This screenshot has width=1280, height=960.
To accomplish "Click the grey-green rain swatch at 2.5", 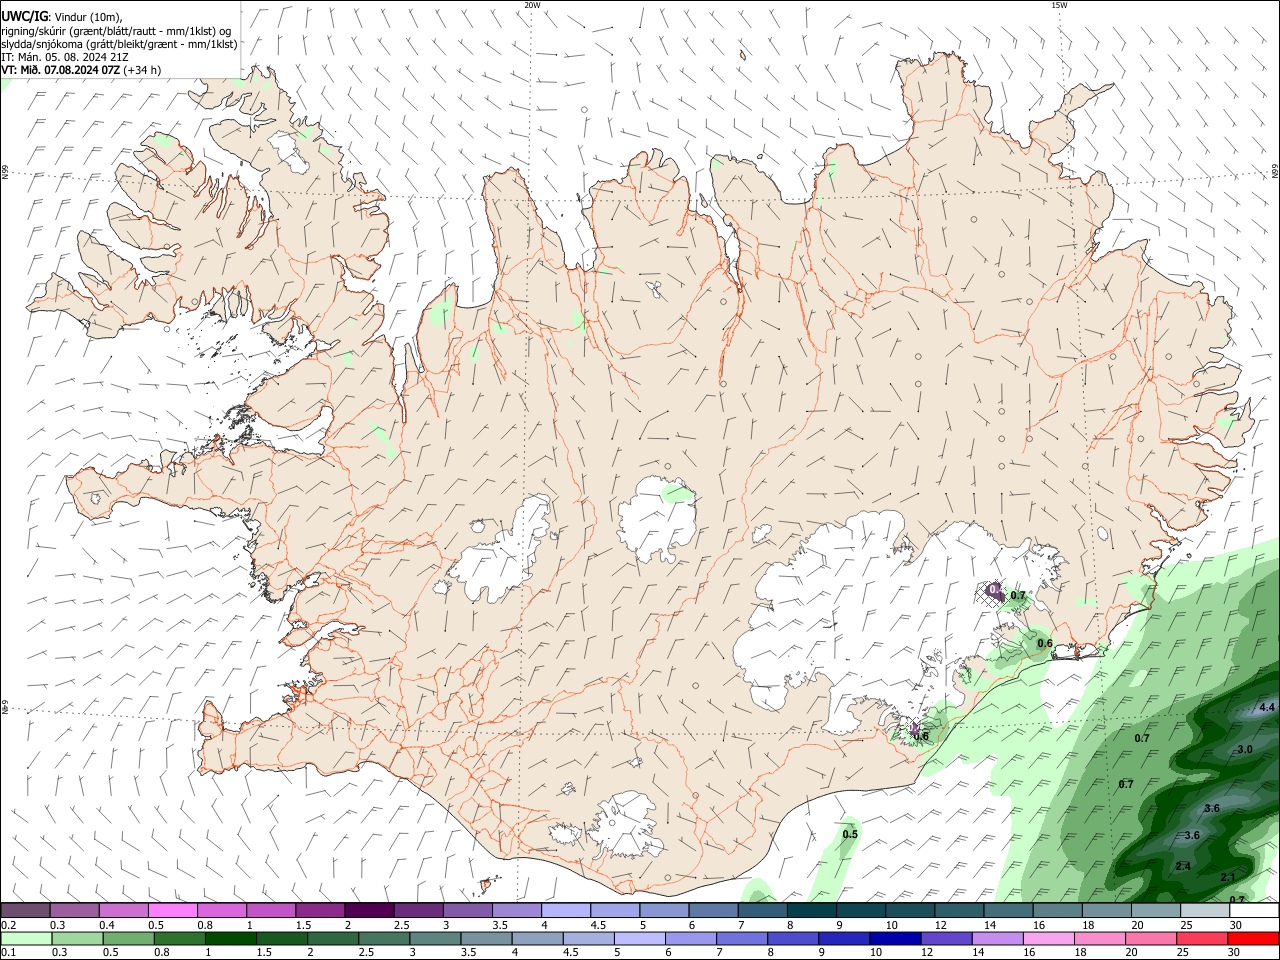I will (385, 938).
